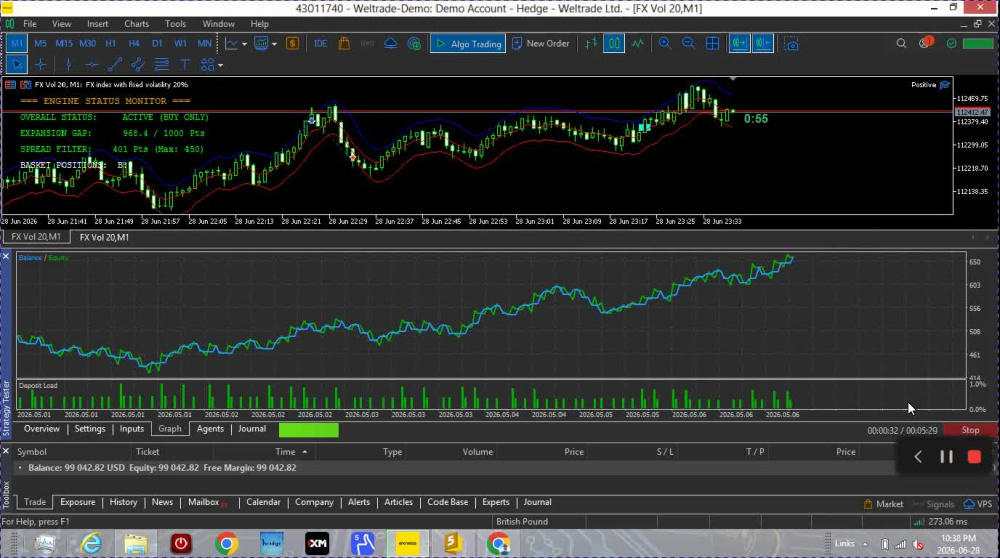The image size is (1000, 558).
Task: Open the Insert menu
Action: coord(98,24)
